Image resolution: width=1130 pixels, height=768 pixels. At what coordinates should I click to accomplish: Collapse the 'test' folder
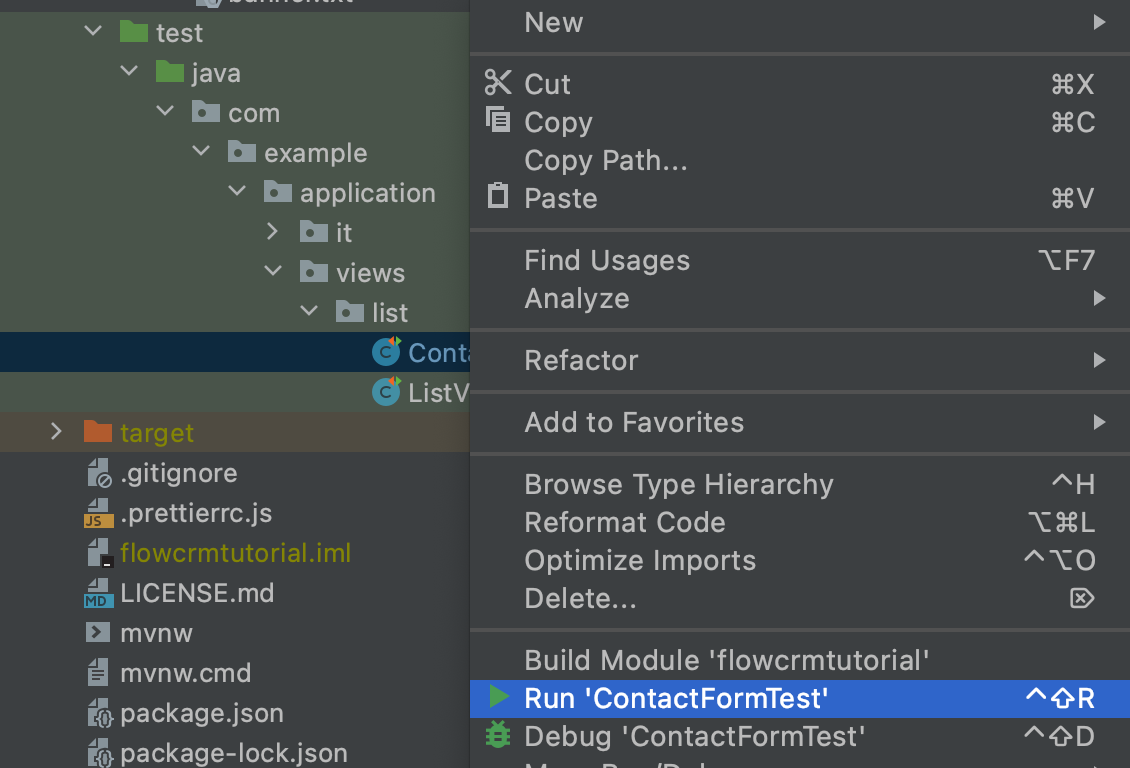pyautogui.click(x=92, y=31)
